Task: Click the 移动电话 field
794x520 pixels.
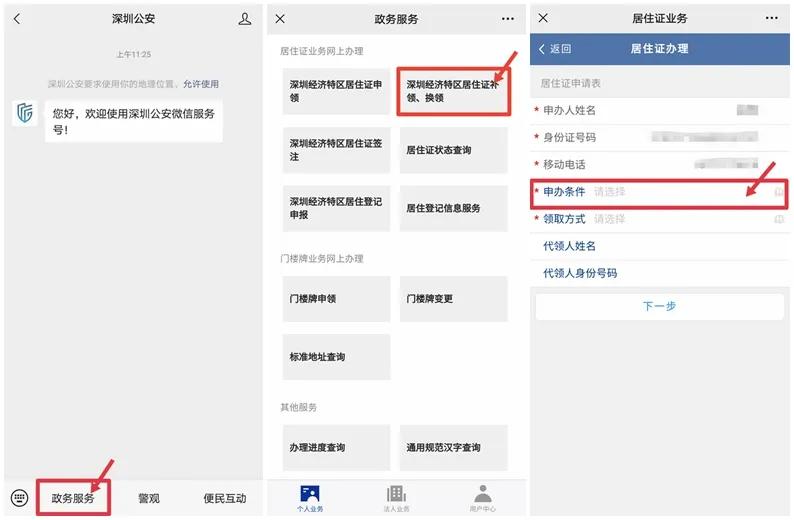Action: [660, 165]
